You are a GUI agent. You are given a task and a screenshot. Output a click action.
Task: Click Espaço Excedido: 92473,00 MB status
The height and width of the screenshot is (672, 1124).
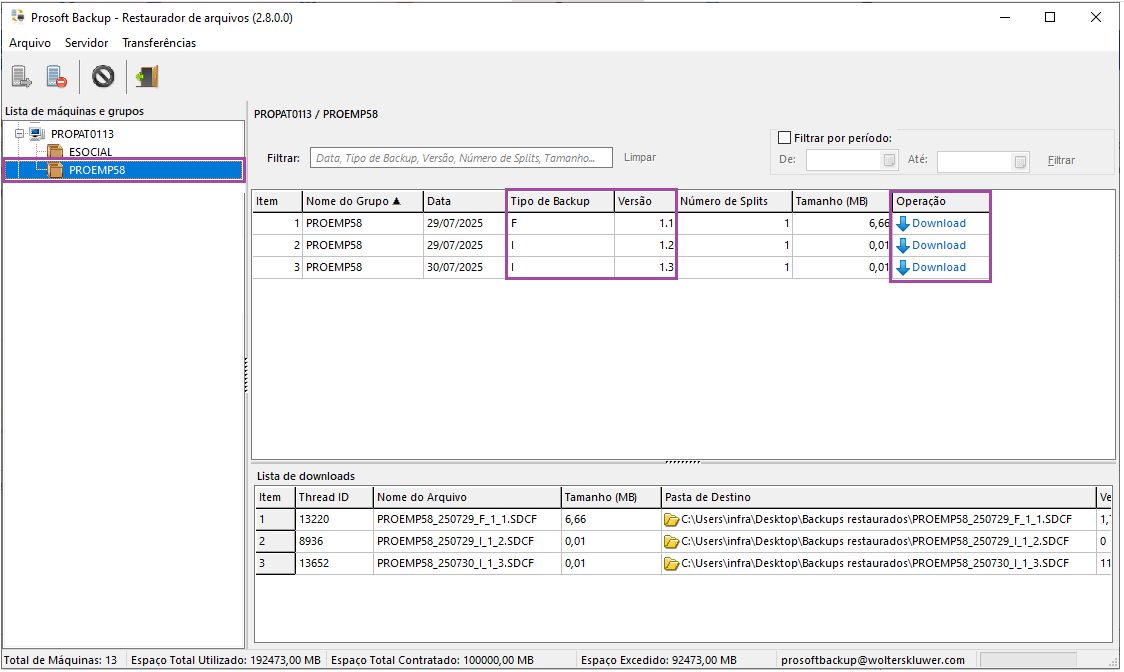(x=658, y=660)
